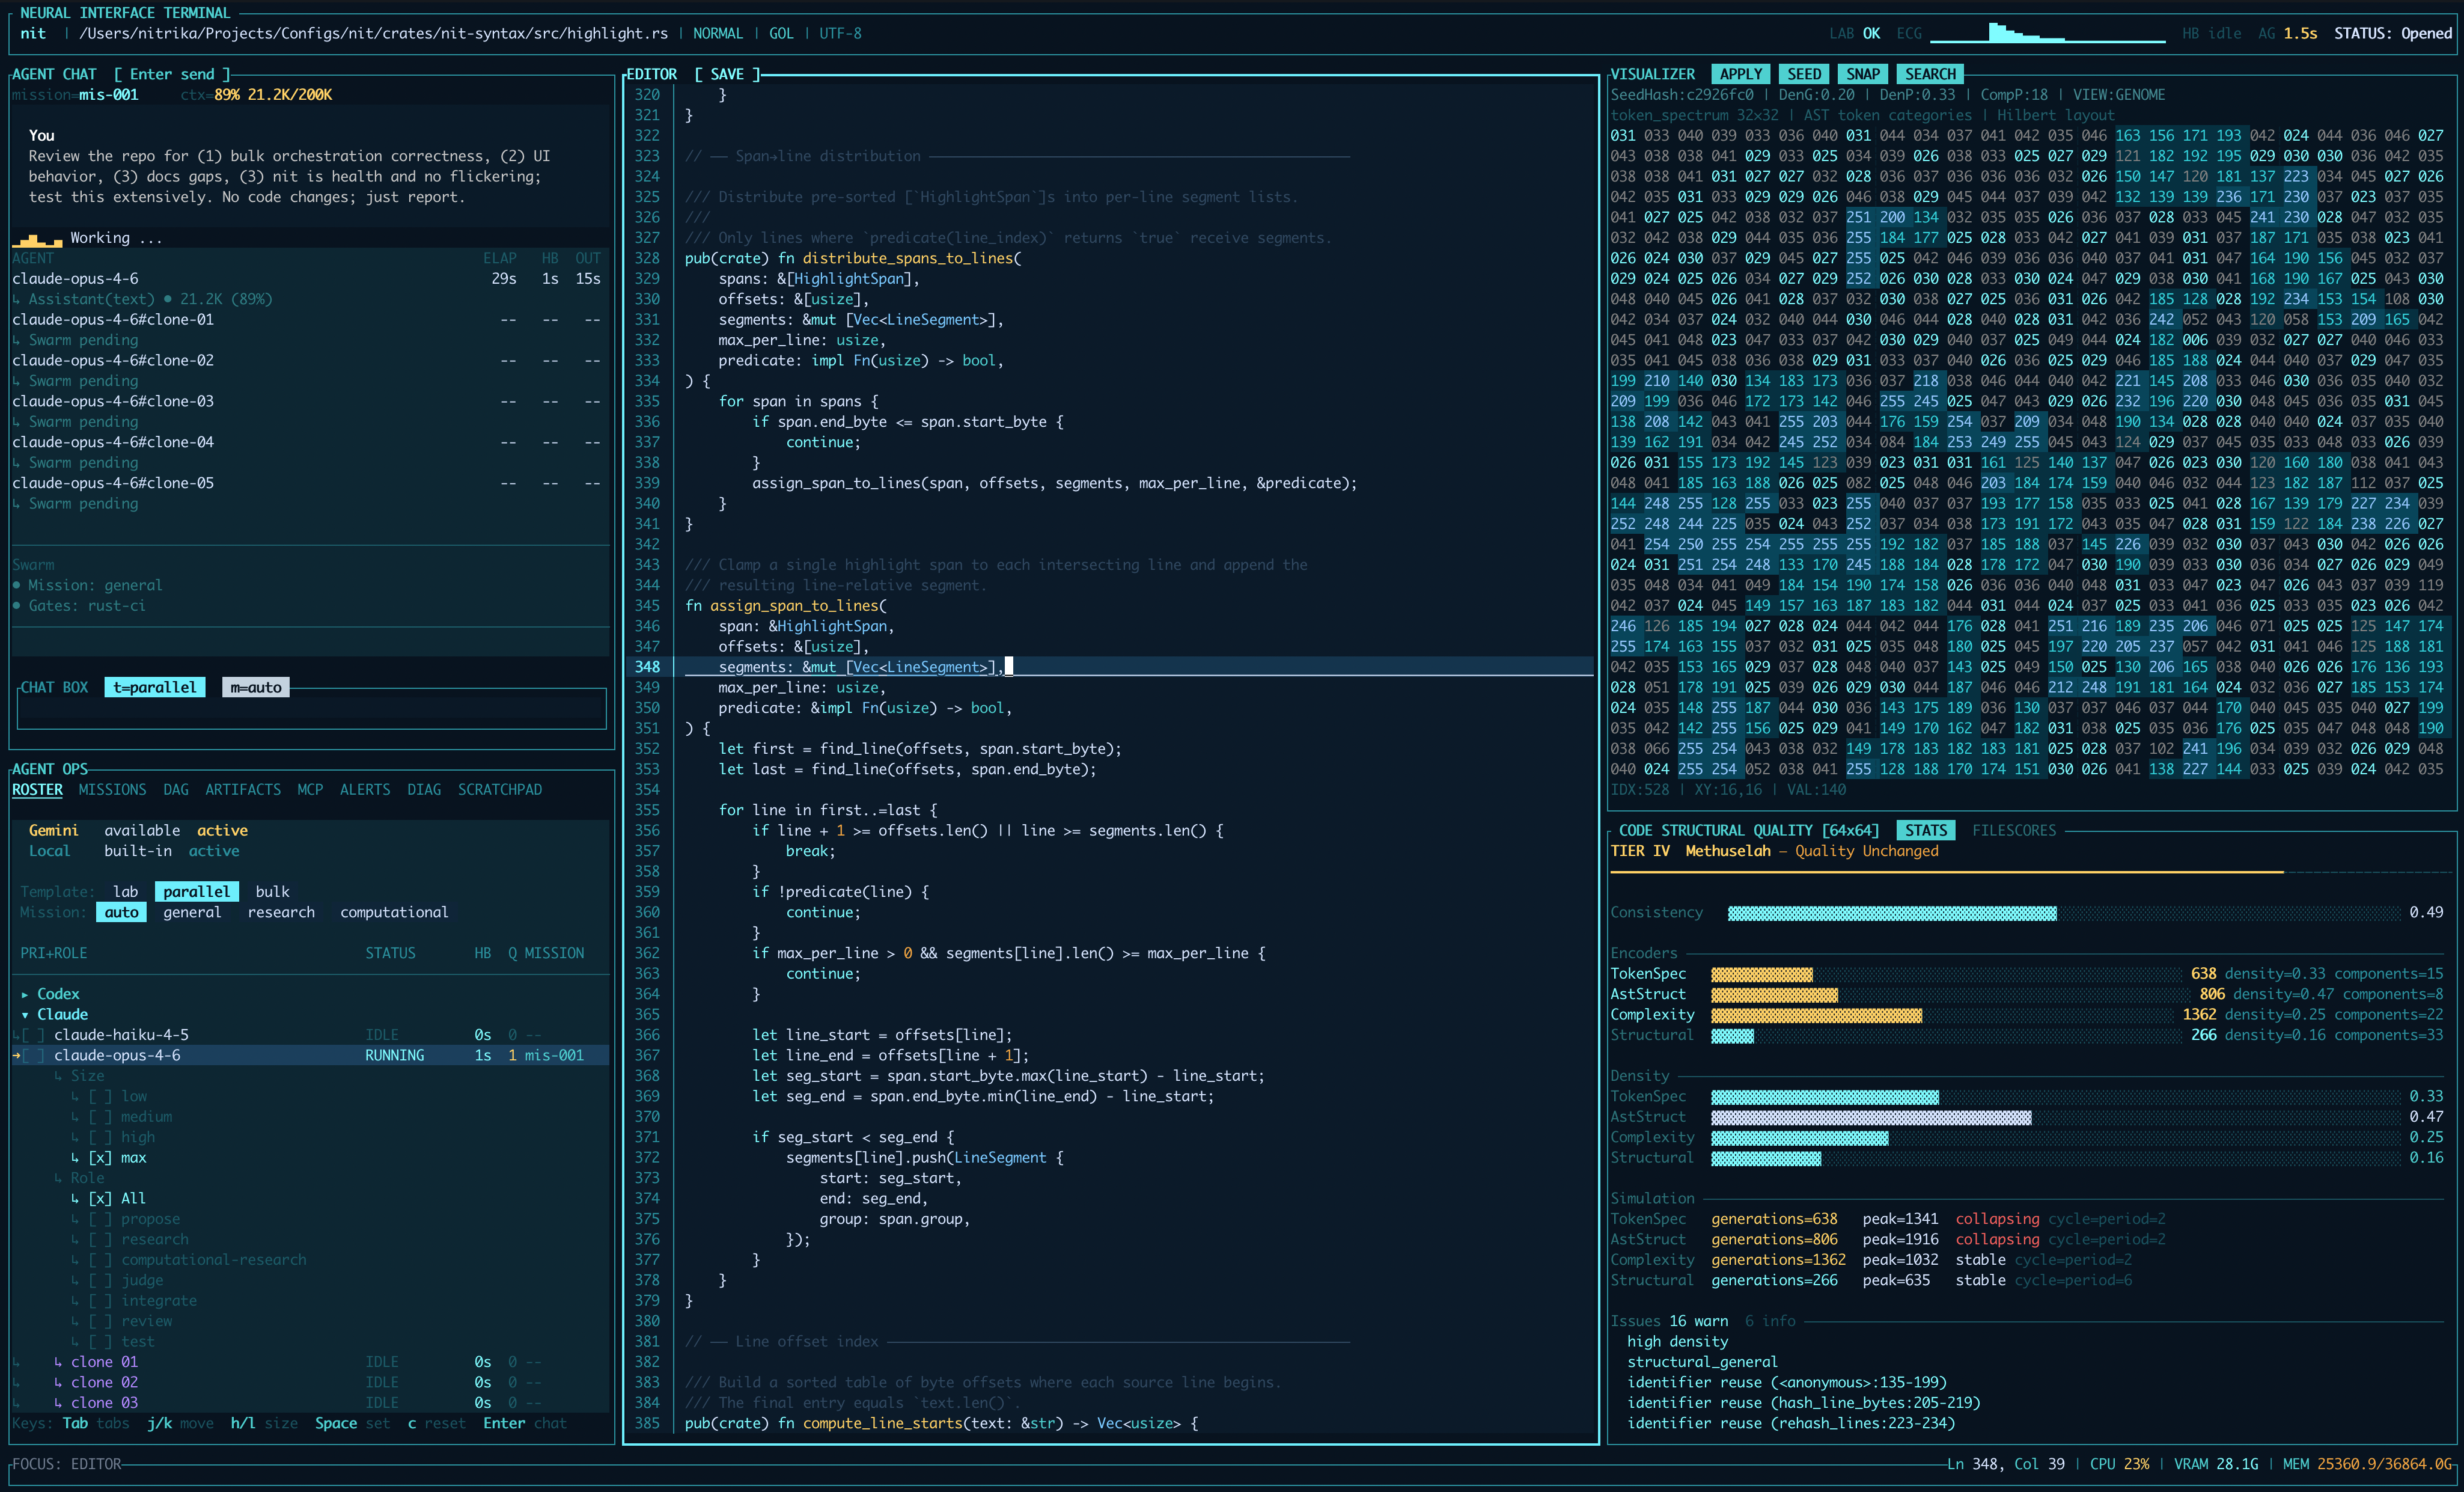Click the identifier reuse (rehash_lines:223-234) issue
The image size is (2464, 1492).
tap(1790, 1423)
